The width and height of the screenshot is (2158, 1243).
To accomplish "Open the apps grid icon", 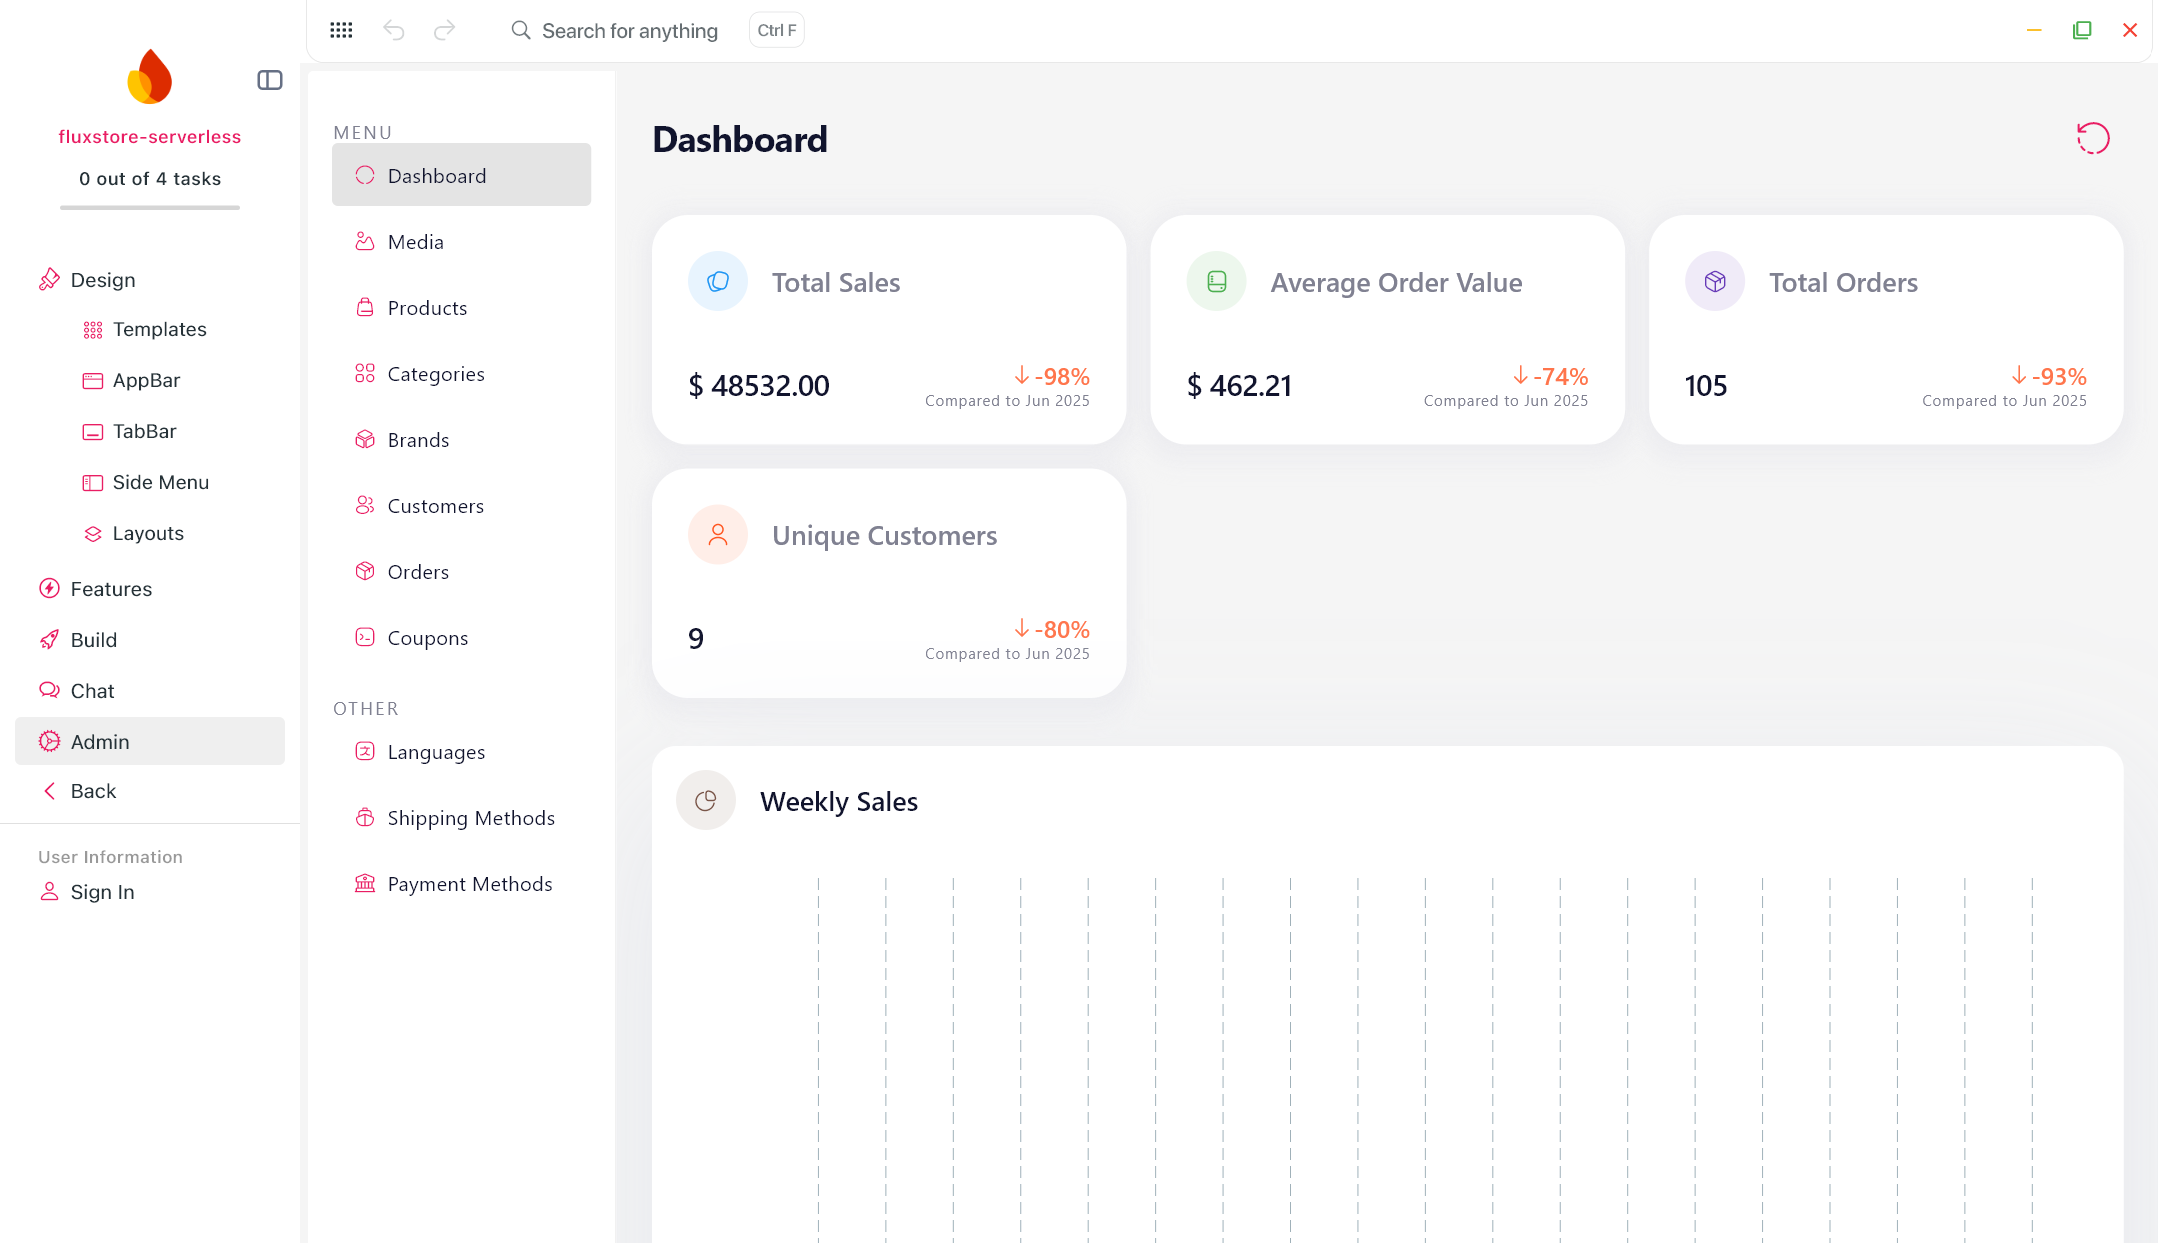I will [341, 30].
